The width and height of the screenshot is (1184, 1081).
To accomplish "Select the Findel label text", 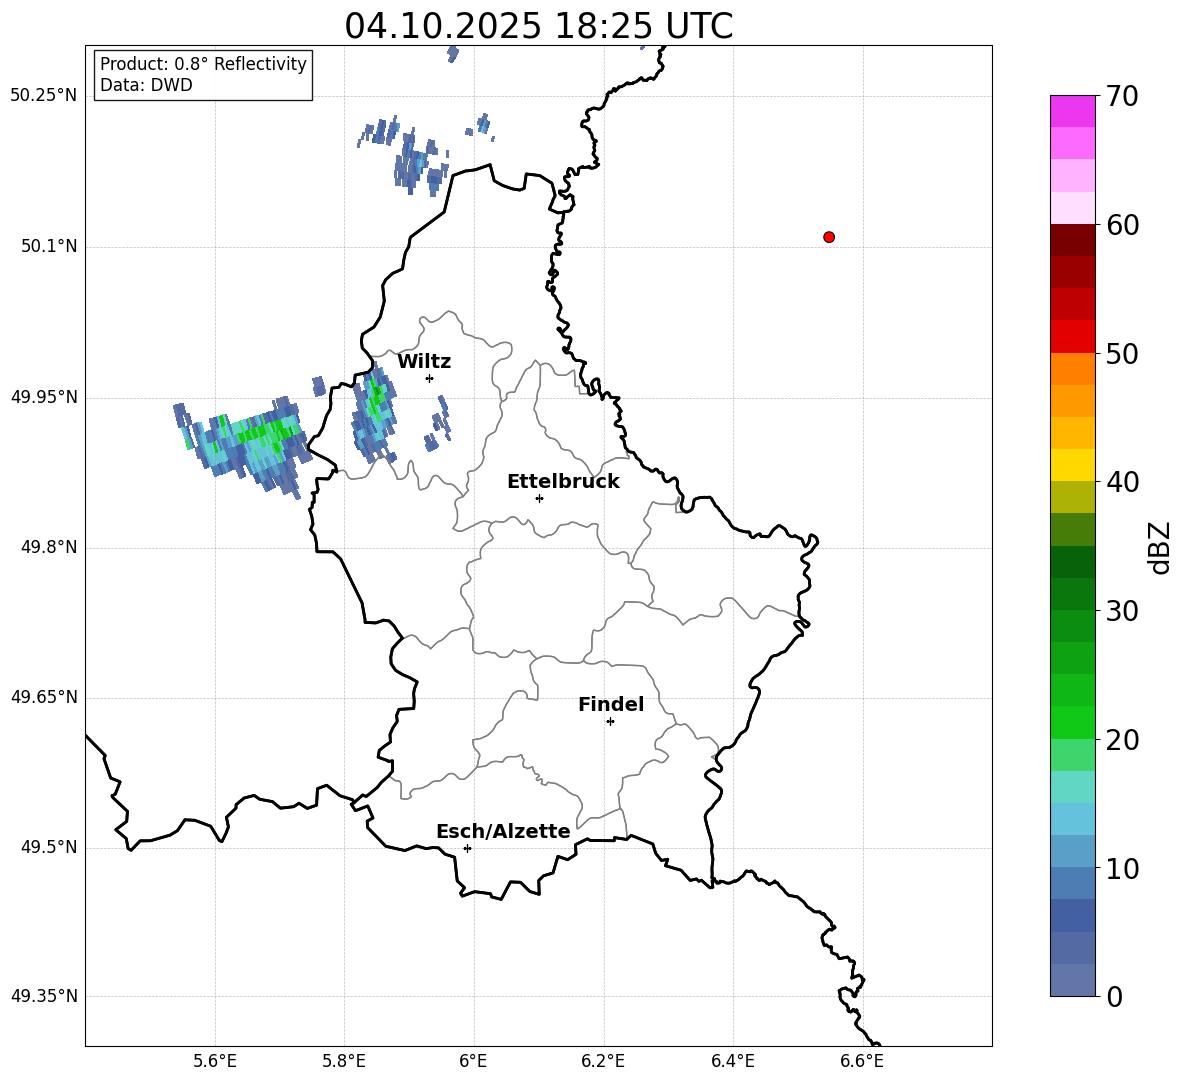I will pyautogui.click(x=611, y=704).
